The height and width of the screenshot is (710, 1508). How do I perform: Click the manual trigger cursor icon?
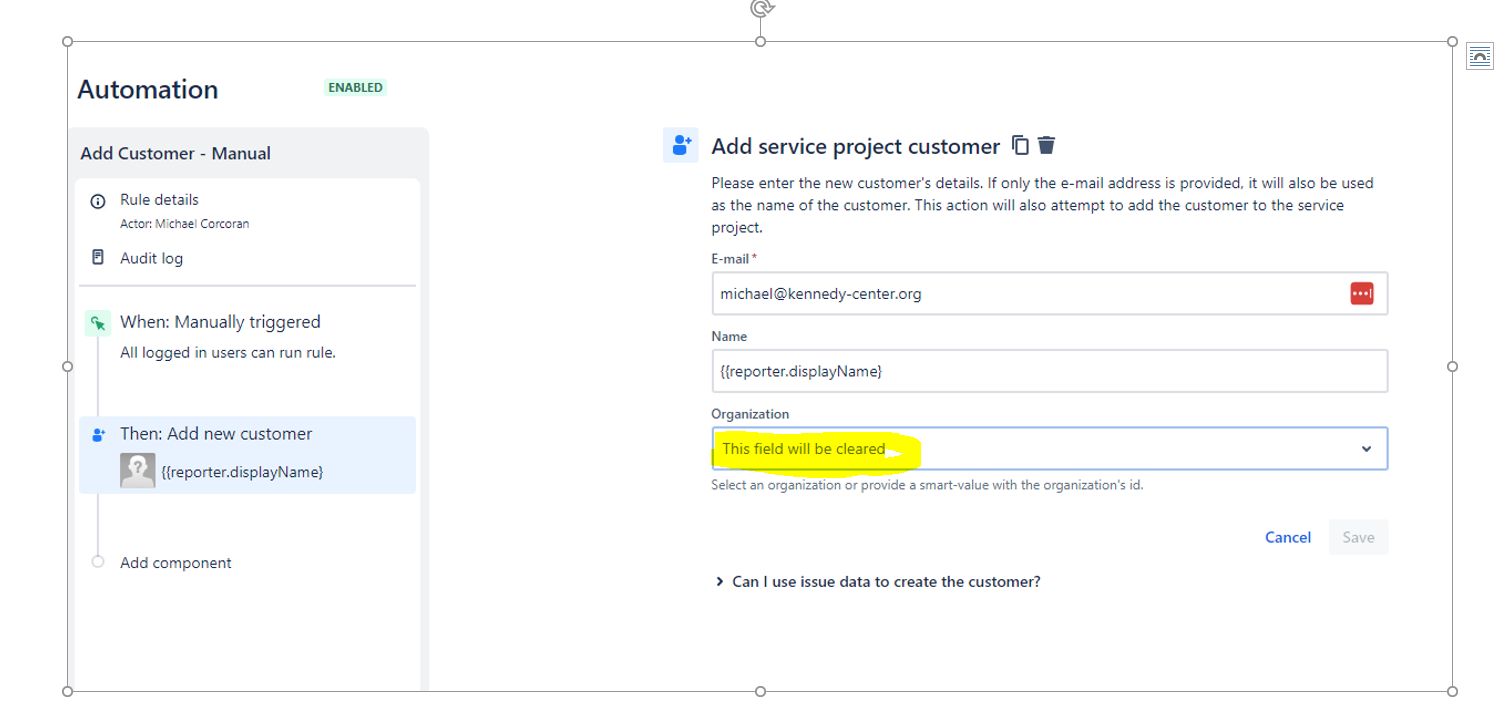[98, 322]
